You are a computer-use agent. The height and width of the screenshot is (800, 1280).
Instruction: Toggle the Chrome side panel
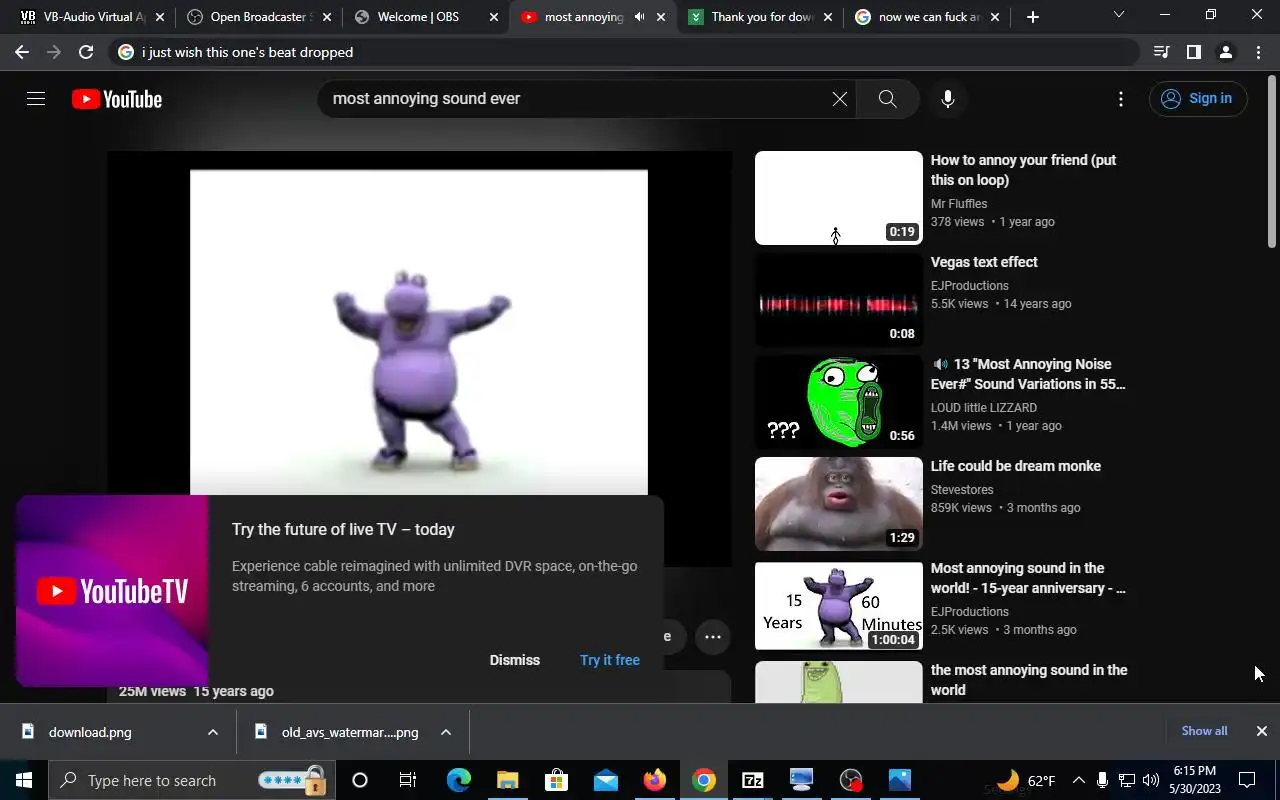pyautogui.click(x=1193, y=52)
